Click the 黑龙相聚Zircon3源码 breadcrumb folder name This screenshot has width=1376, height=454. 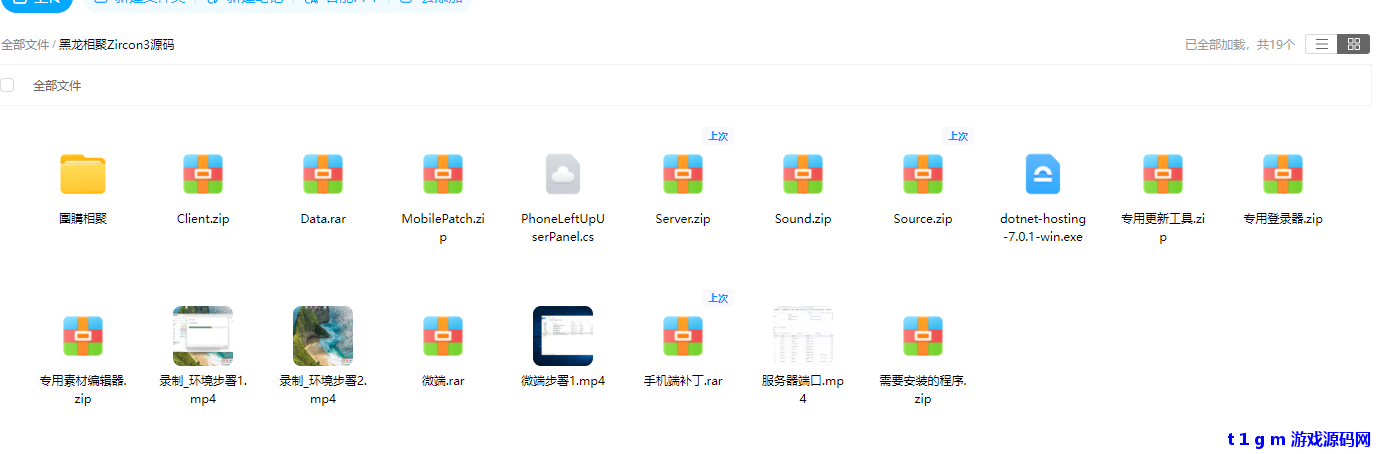click(x=117, y=45)
